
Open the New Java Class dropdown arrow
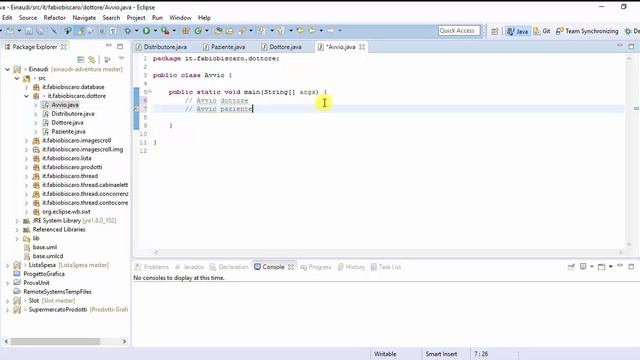click(207, 31)
